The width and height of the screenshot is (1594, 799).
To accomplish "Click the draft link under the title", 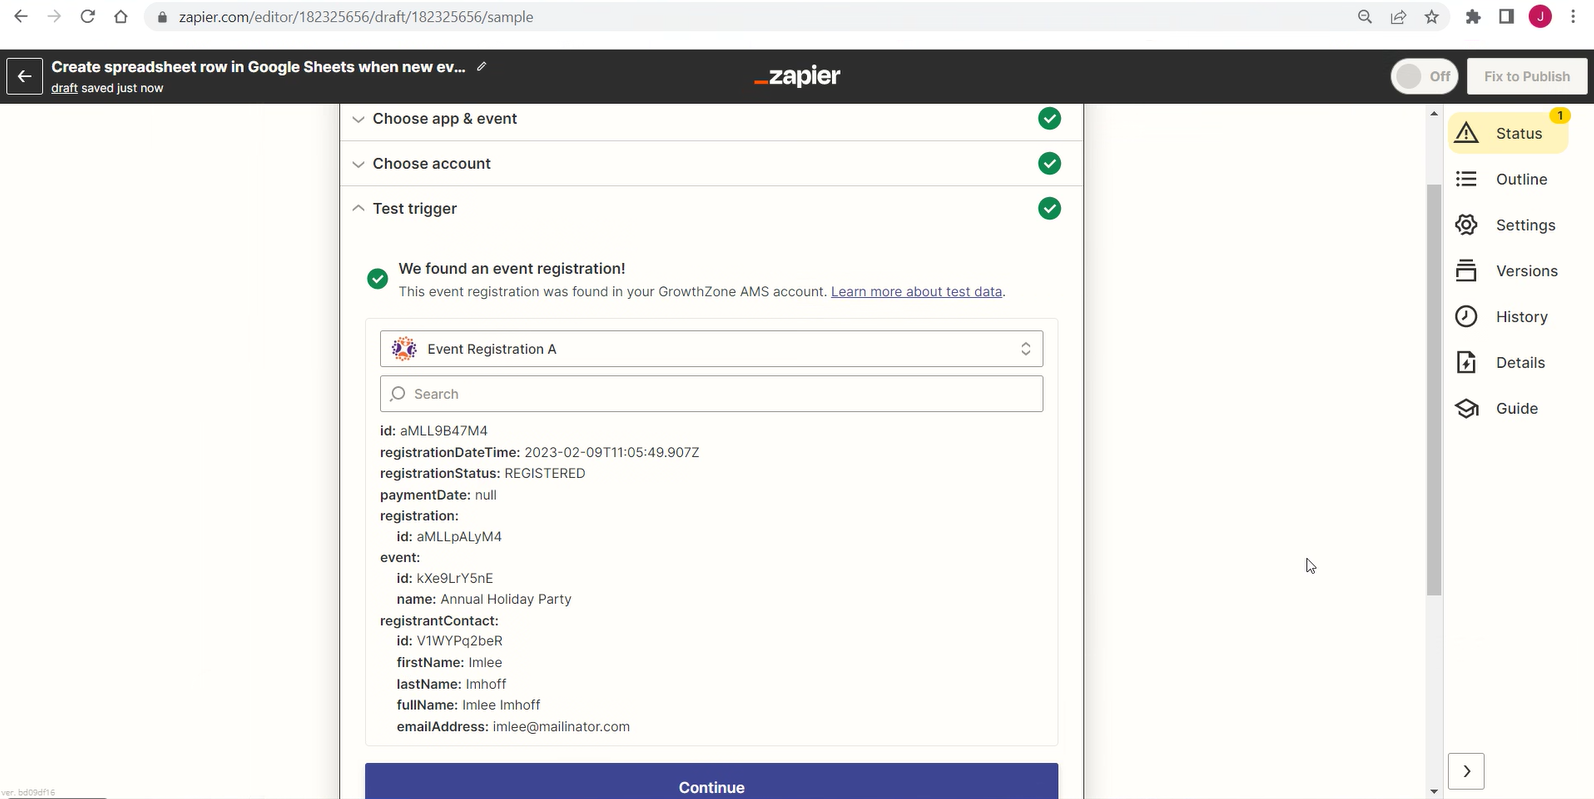I will coord(64,88).
